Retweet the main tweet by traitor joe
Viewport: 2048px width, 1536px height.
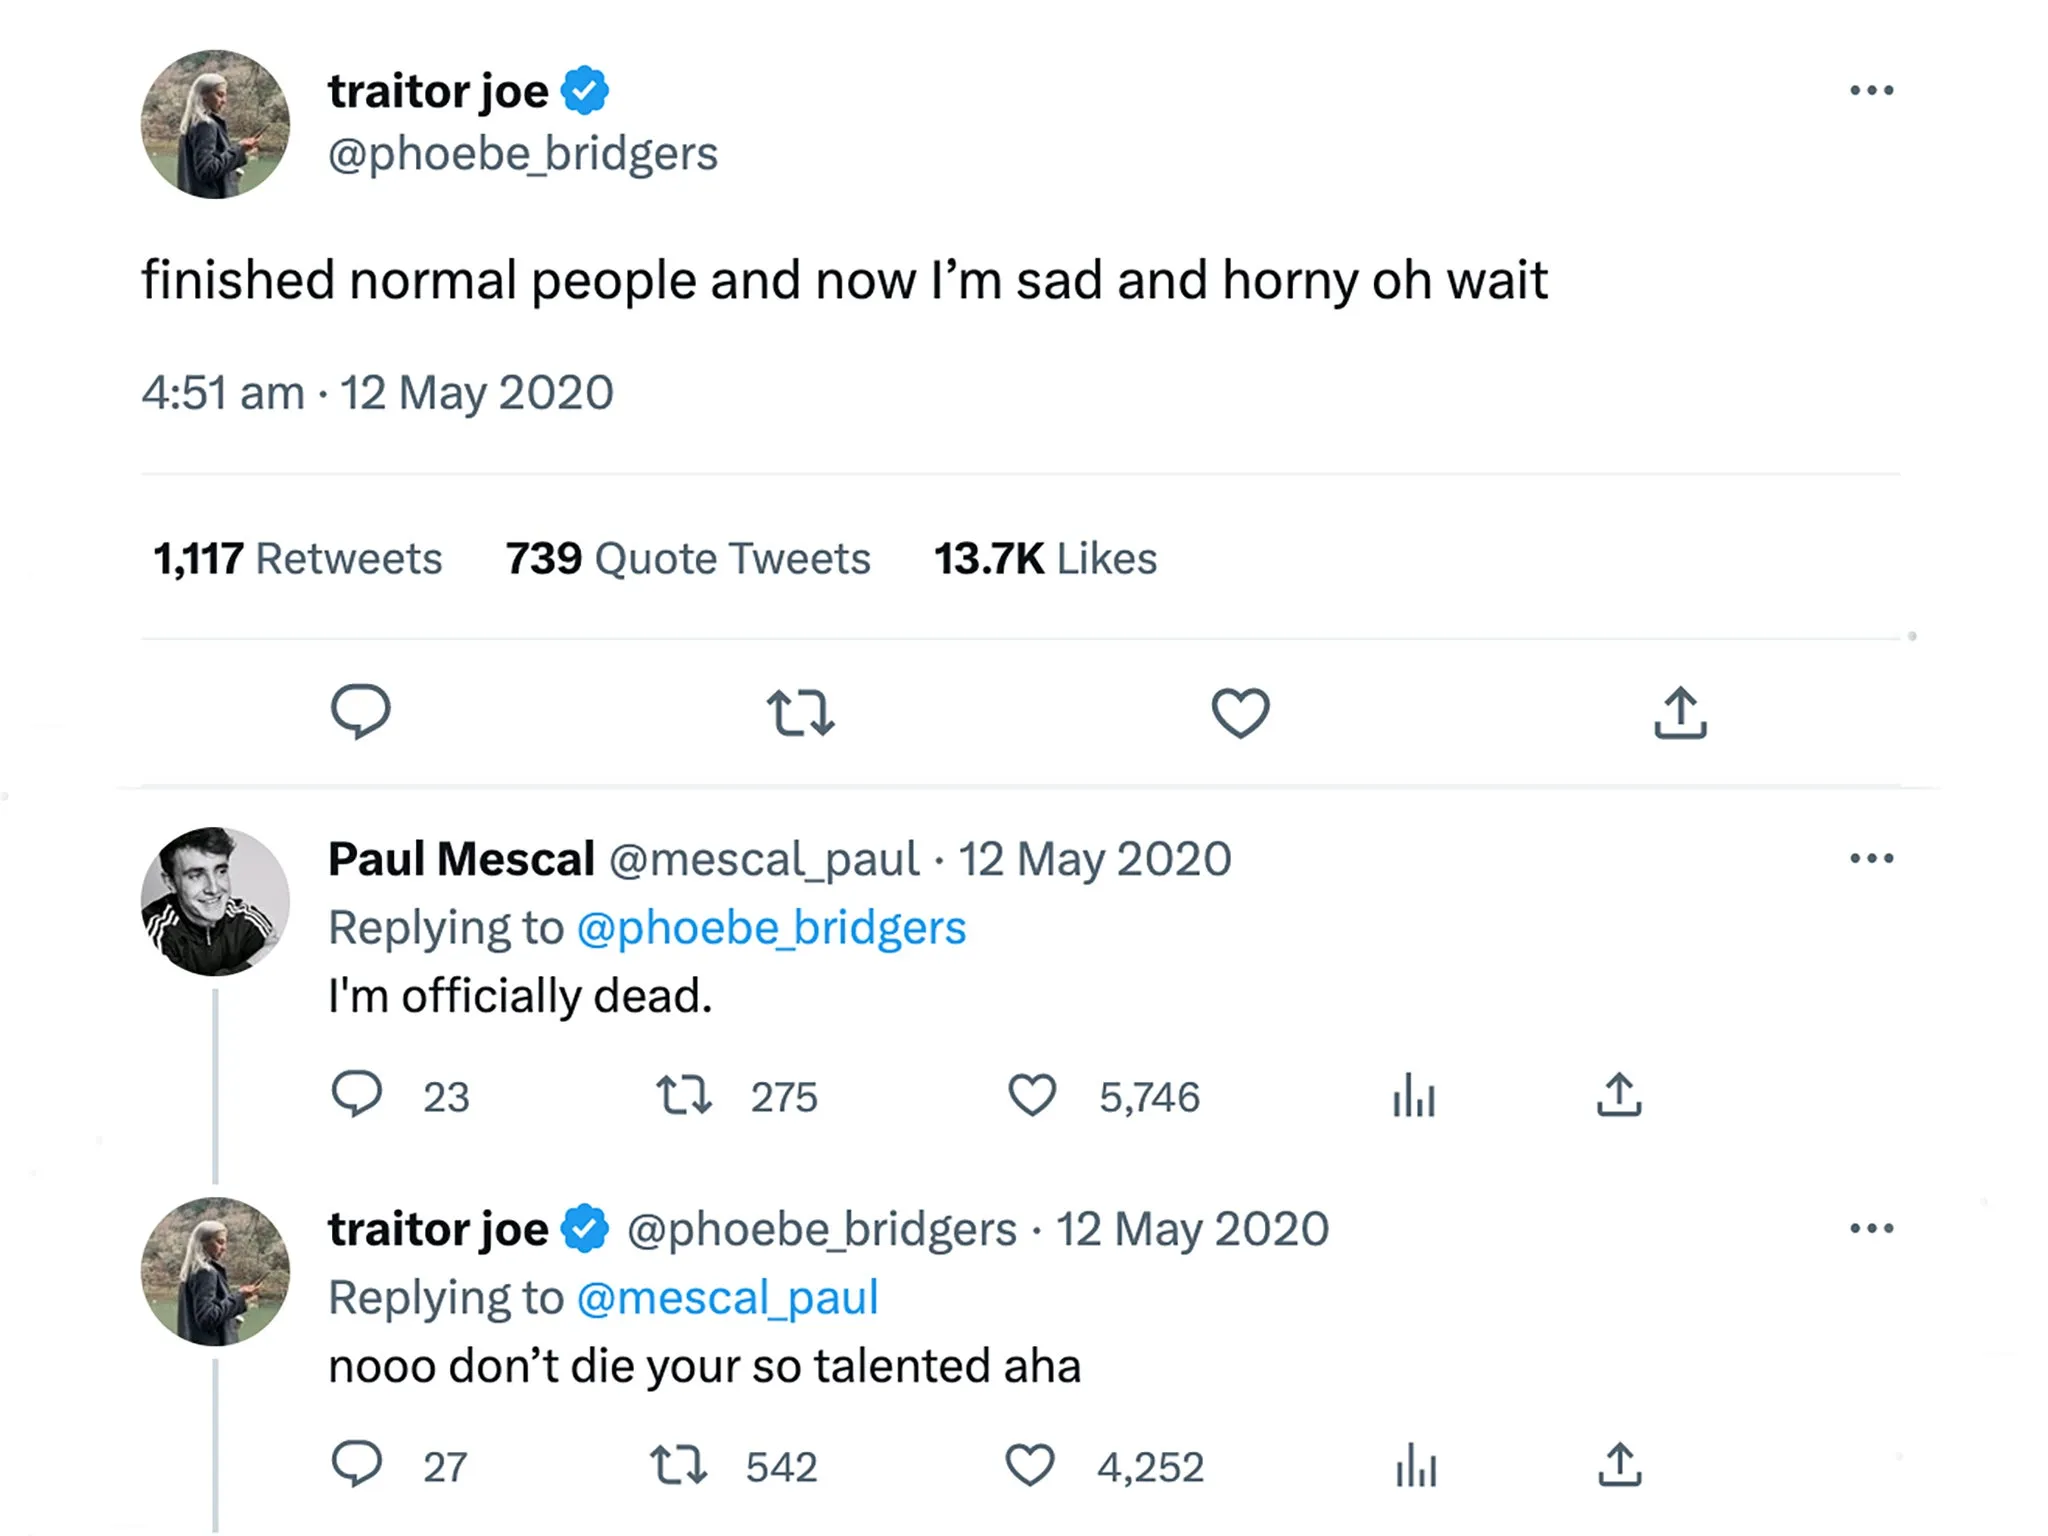[800, 713]
